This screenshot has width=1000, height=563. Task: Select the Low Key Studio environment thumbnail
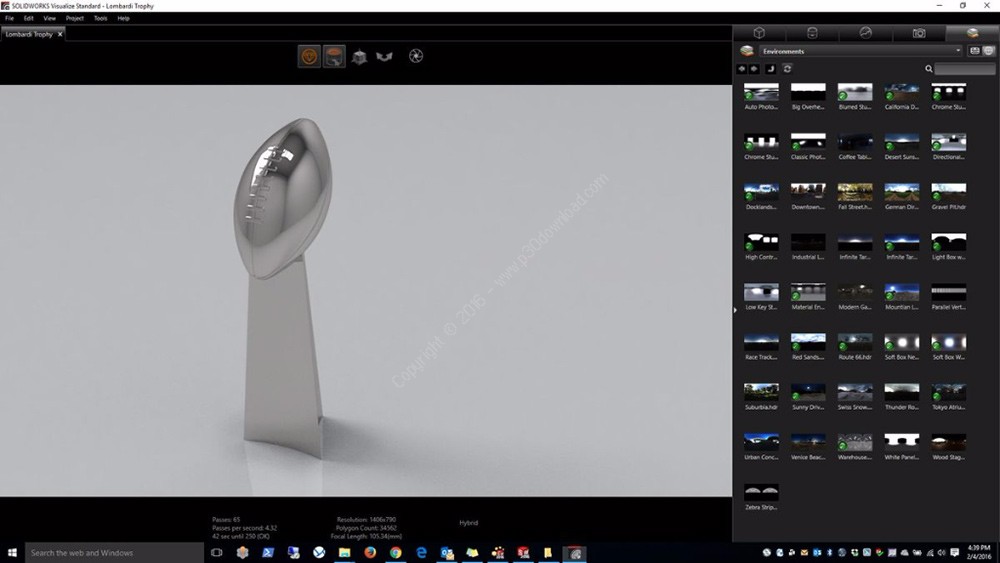tap(761, 292)
